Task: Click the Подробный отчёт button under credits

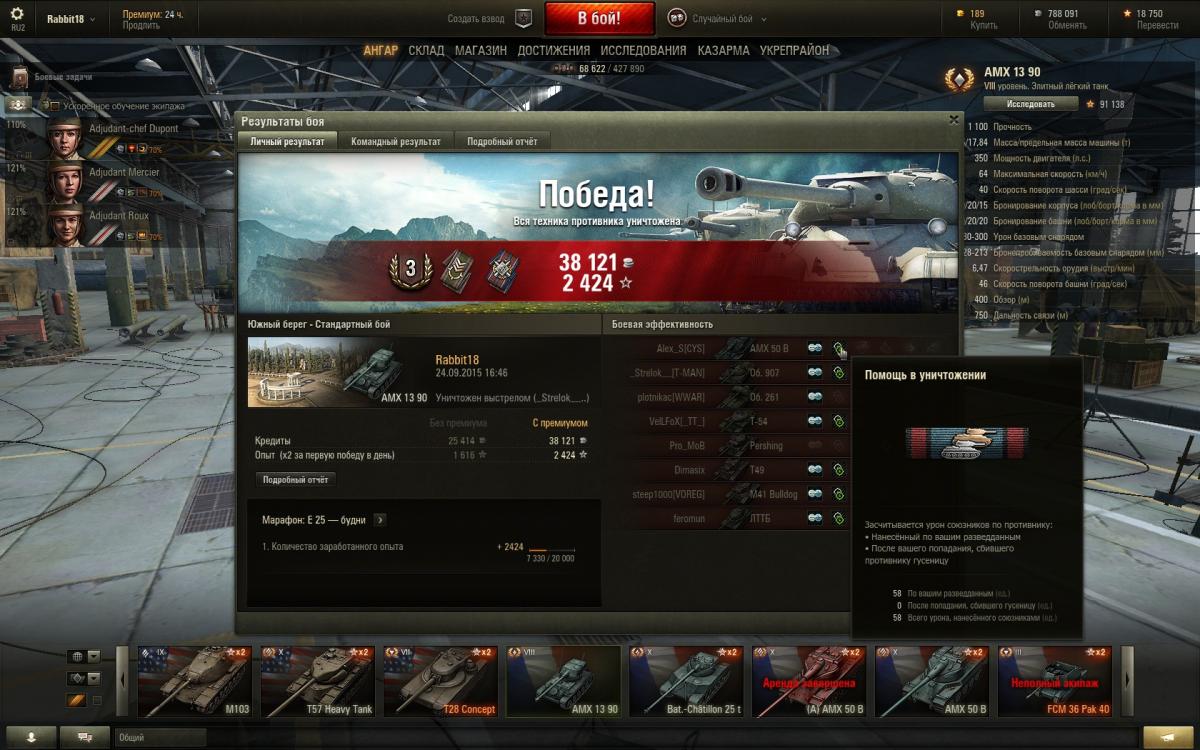Action: point(296,480)
